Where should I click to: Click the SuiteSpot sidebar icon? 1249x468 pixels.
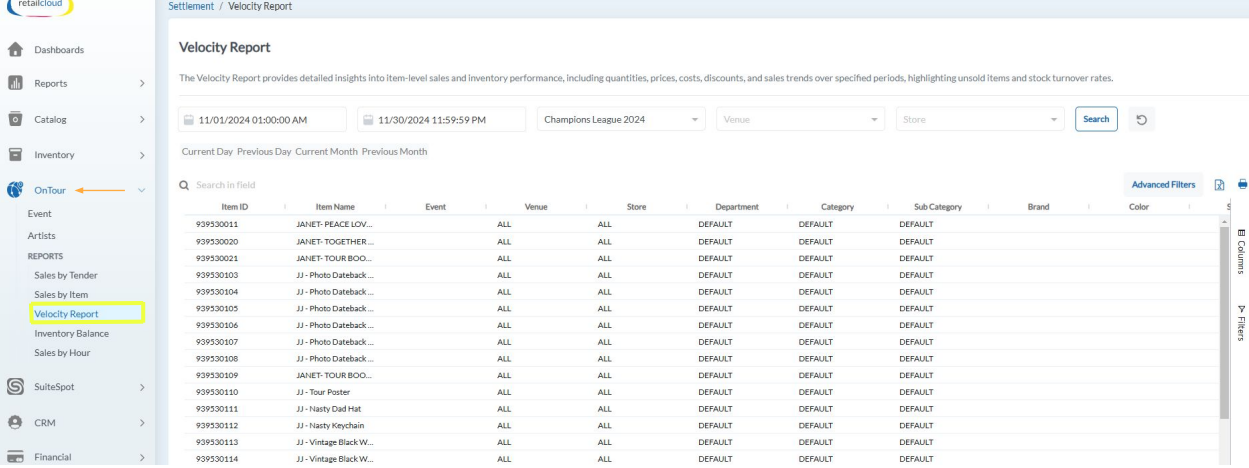click(15, 386)
